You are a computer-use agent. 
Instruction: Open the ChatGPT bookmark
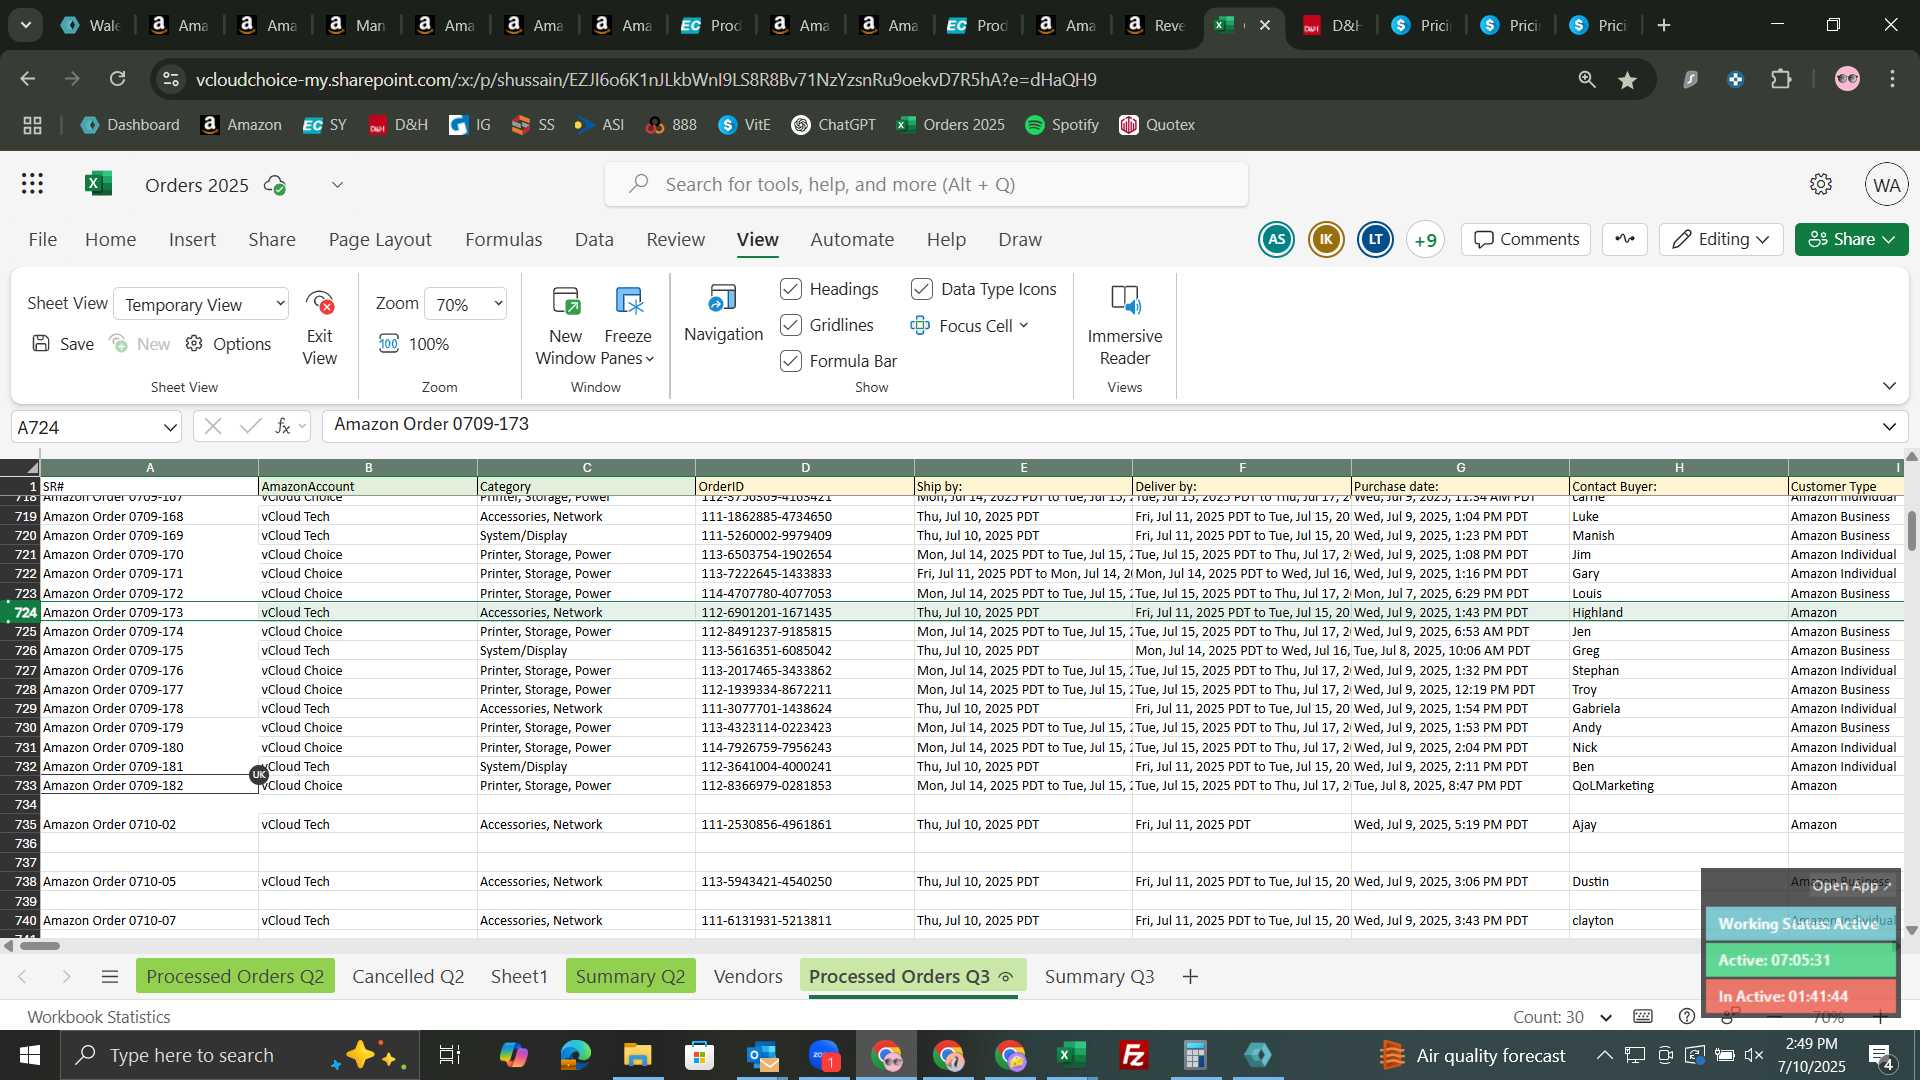click(833, 125)
